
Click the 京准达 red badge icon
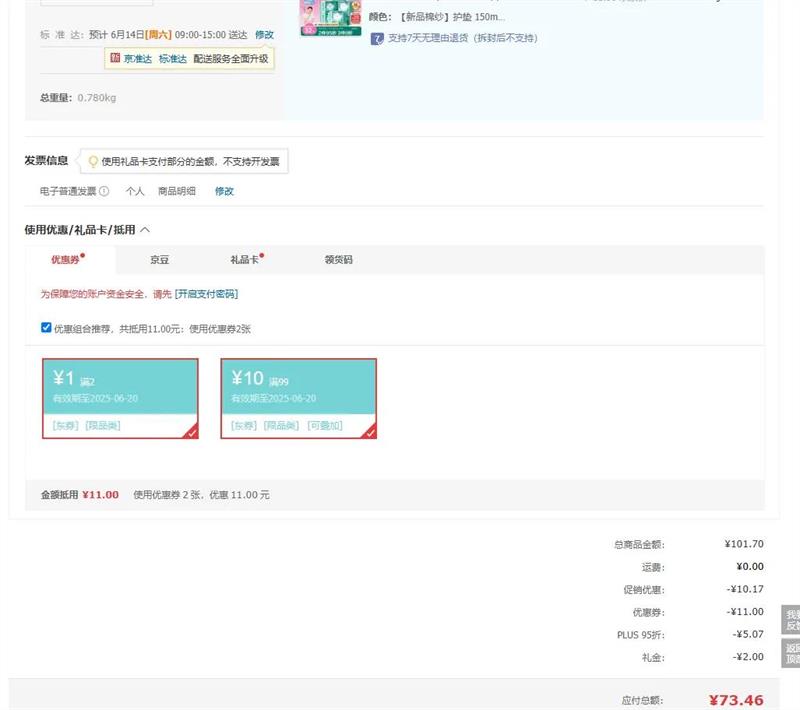tap(115, 59)
